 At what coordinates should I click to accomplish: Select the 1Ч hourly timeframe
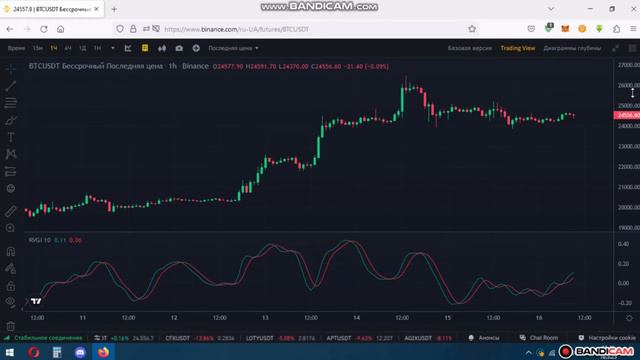tap(54, 48)
